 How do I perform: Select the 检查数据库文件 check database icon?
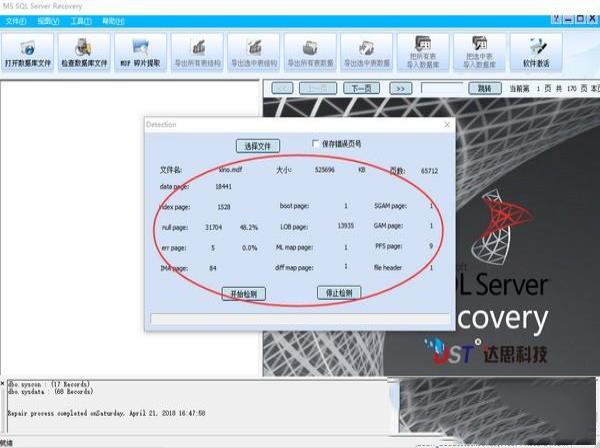[x=84, y=52]
